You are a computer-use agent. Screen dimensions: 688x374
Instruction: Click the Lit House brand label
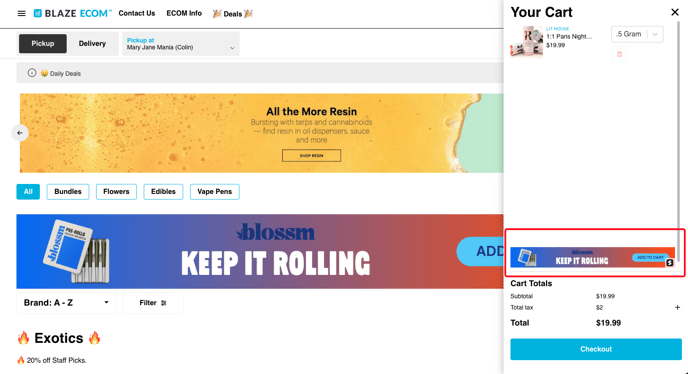pyautogui.click(x=557, y=29)
